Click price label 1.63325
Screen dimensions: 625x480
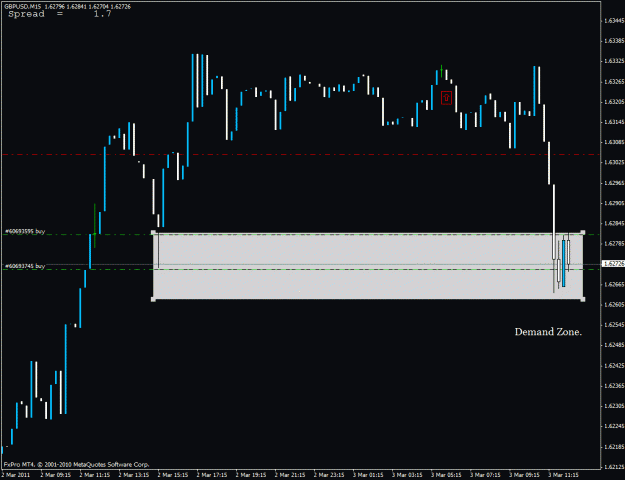click(614, 61)
